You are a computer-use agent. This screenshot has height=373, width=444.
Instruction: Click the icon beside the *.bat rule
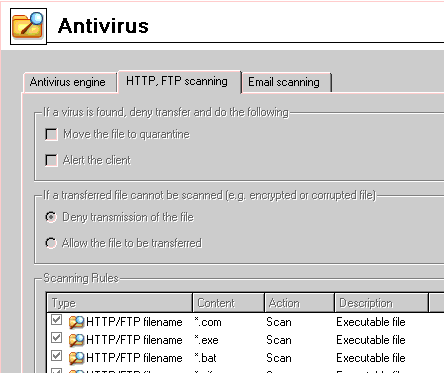(76, 358)
